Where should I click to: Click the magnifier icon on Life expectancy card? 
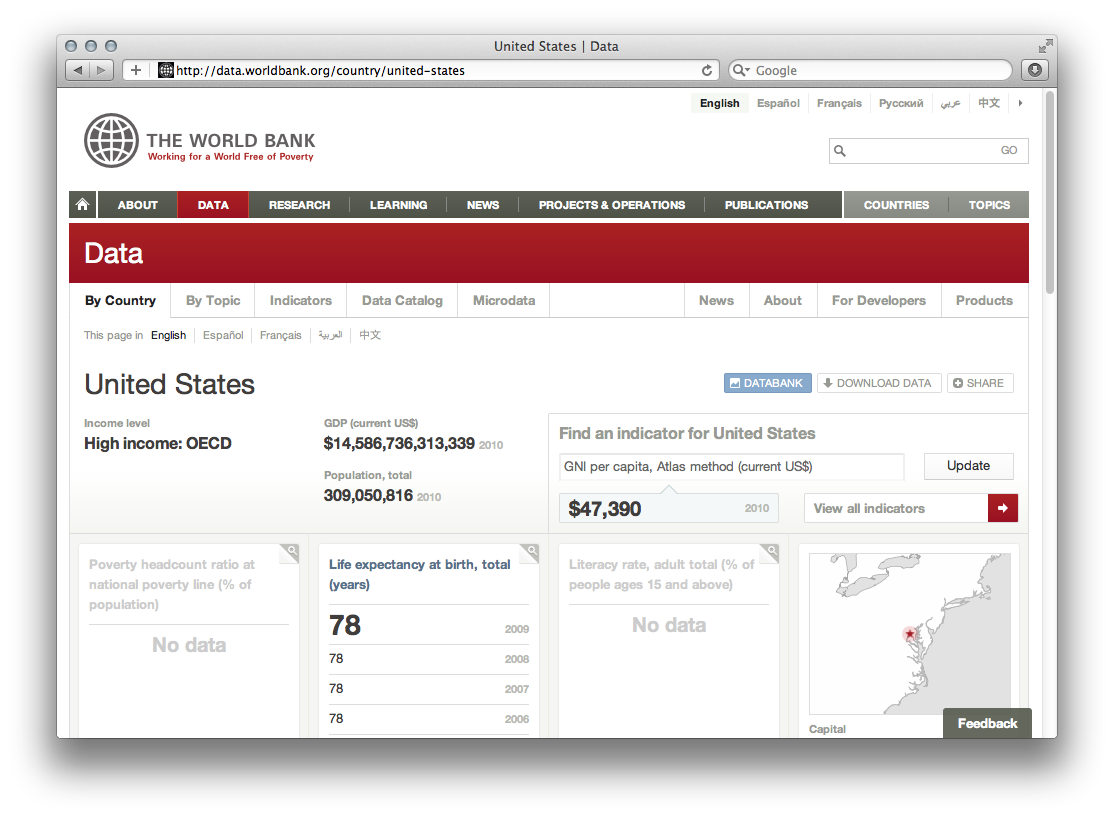coord(529,552)
